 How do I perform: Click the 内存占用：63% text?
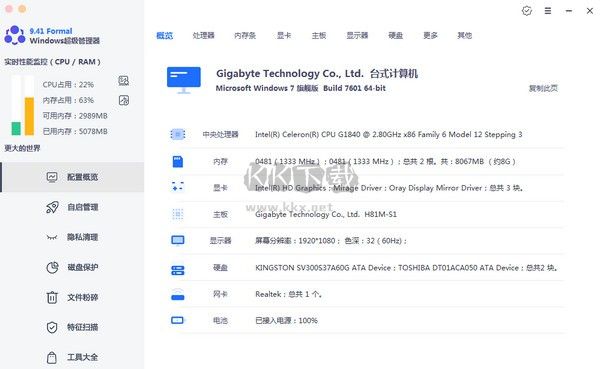pos(68,100)
